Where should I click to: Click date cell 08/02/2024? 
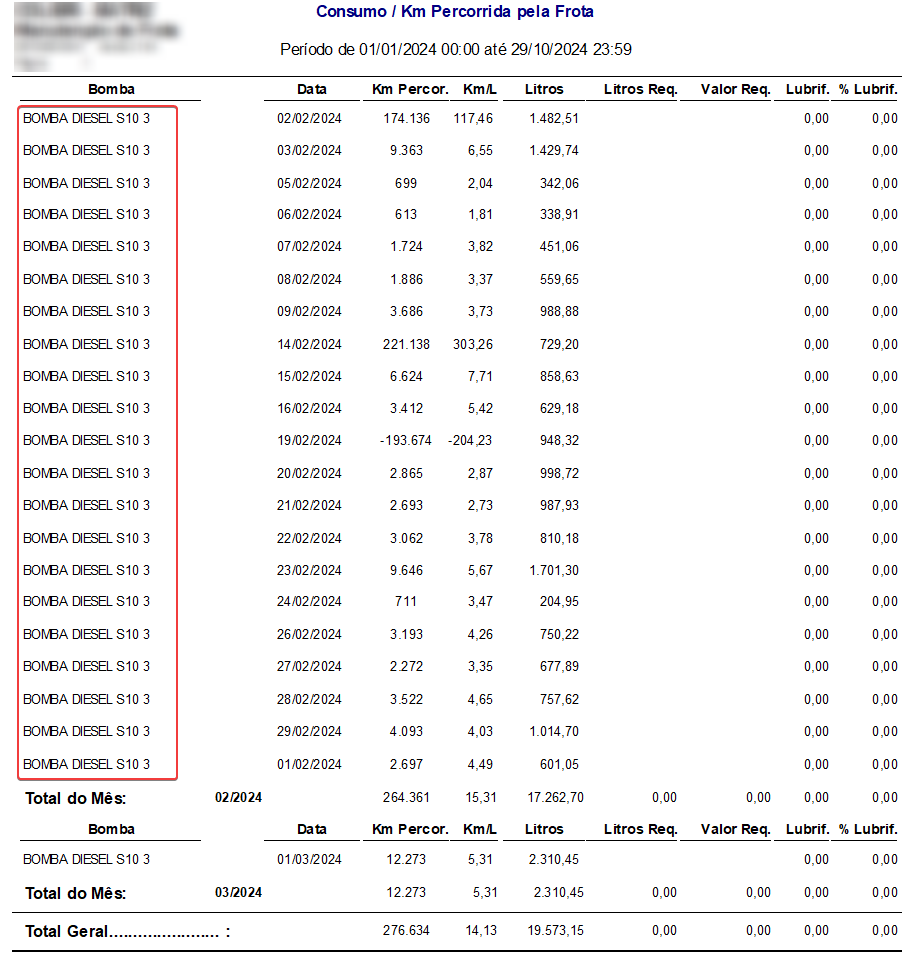pos(309,279)
